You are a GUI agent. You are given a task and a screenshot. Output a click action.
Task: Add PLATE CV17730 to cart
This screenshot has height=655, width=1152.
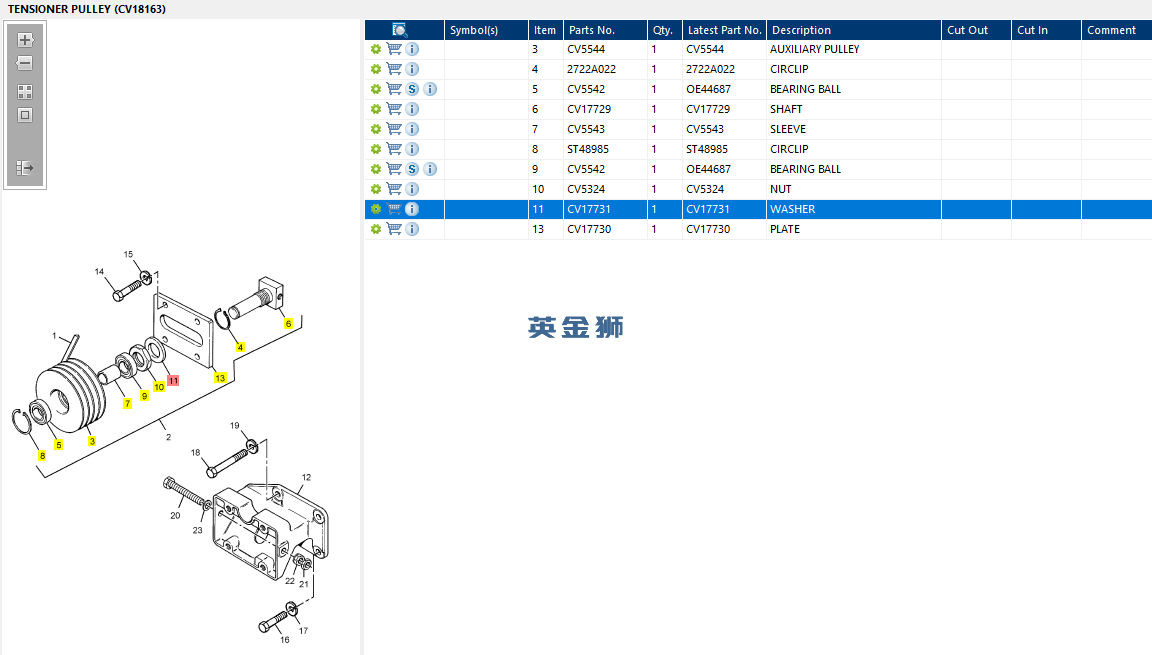point(395,229)
